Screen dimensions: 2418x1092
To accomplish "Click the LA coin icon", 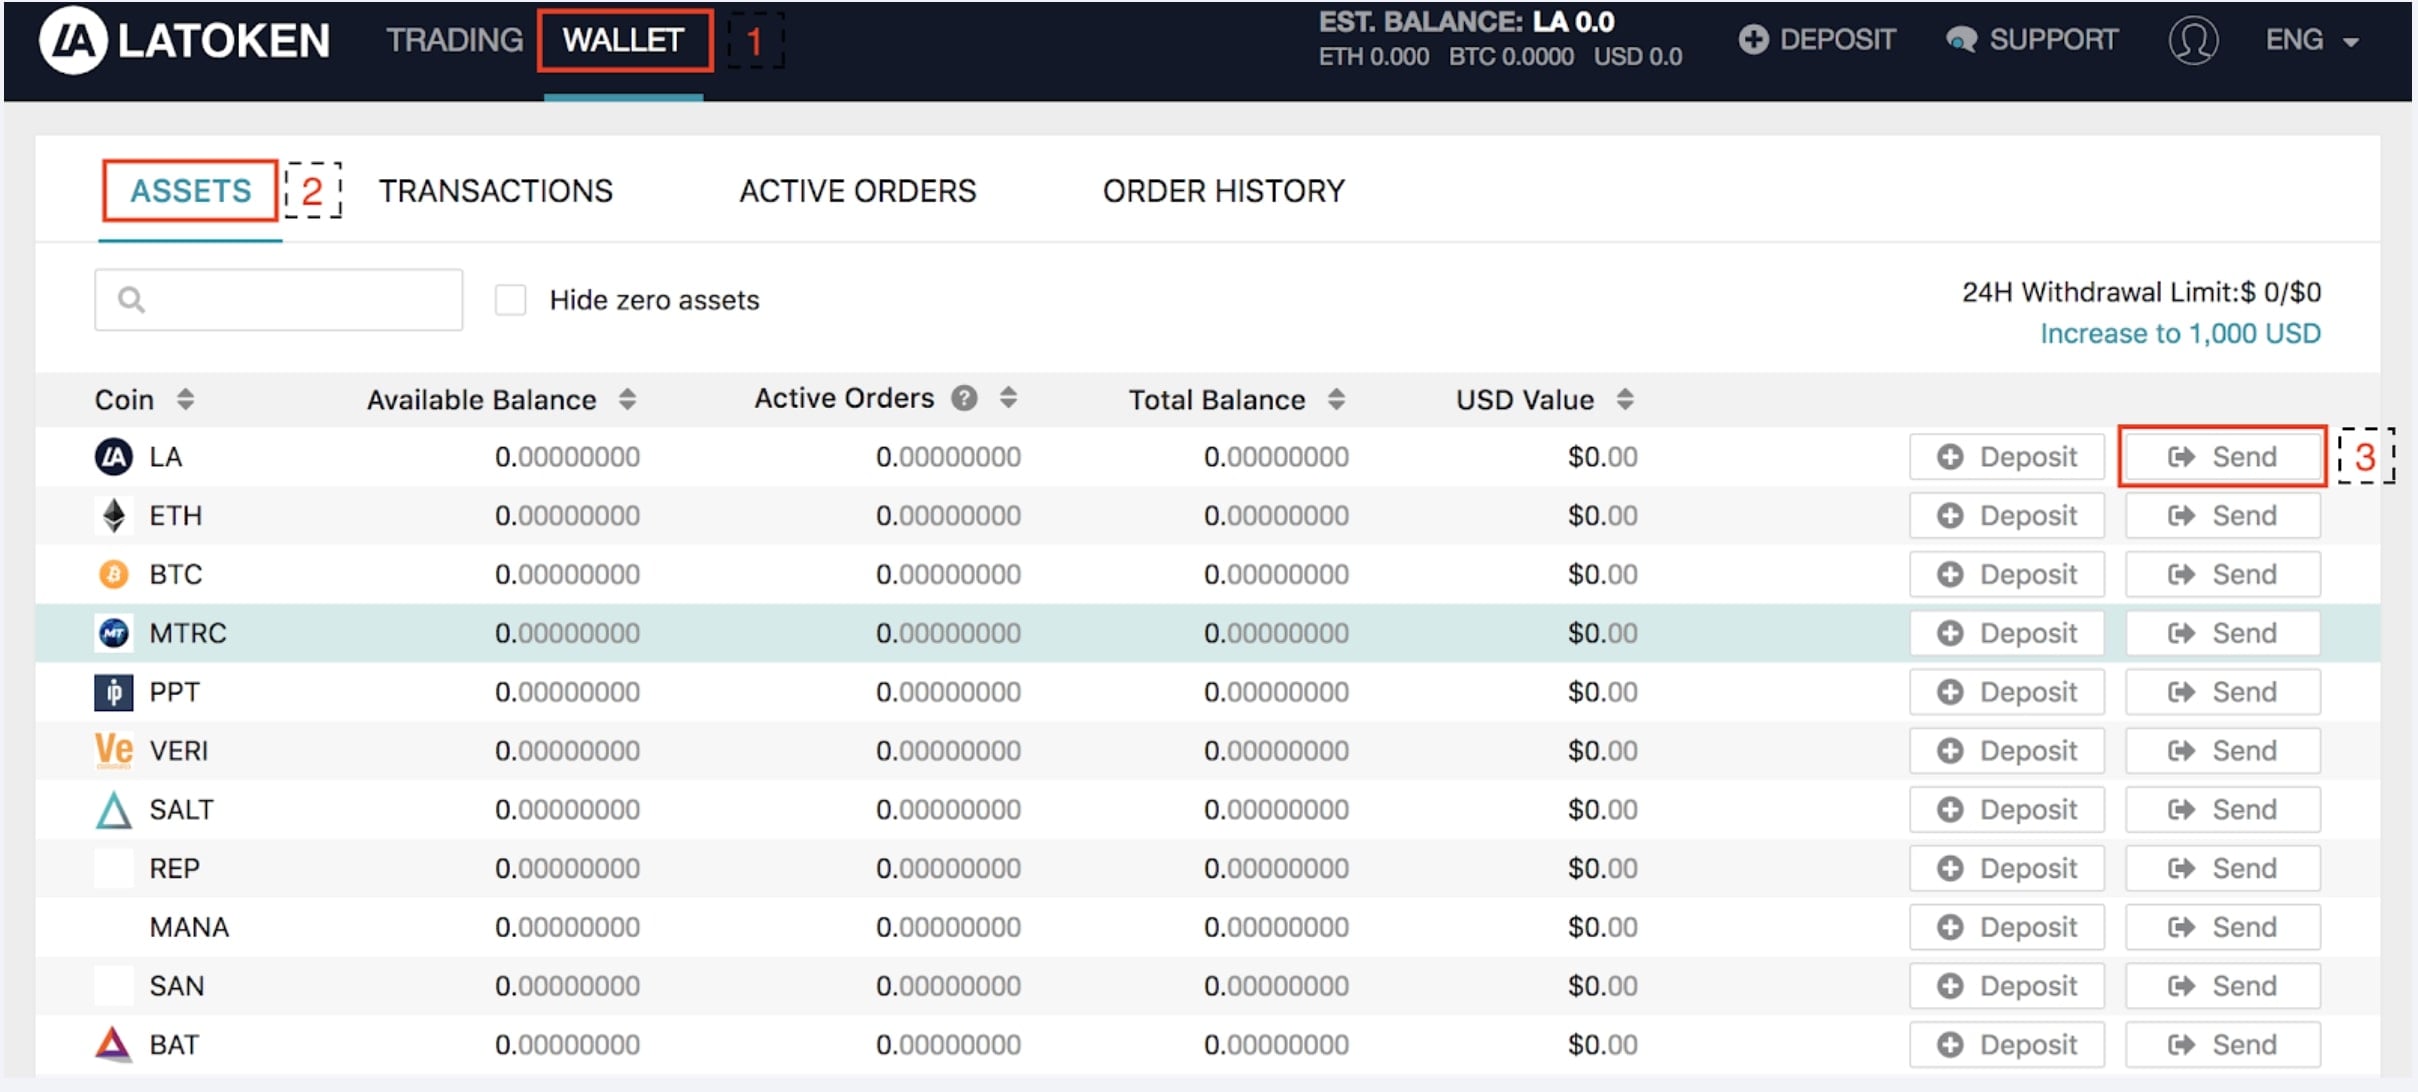I will click(x=113, y=457).
